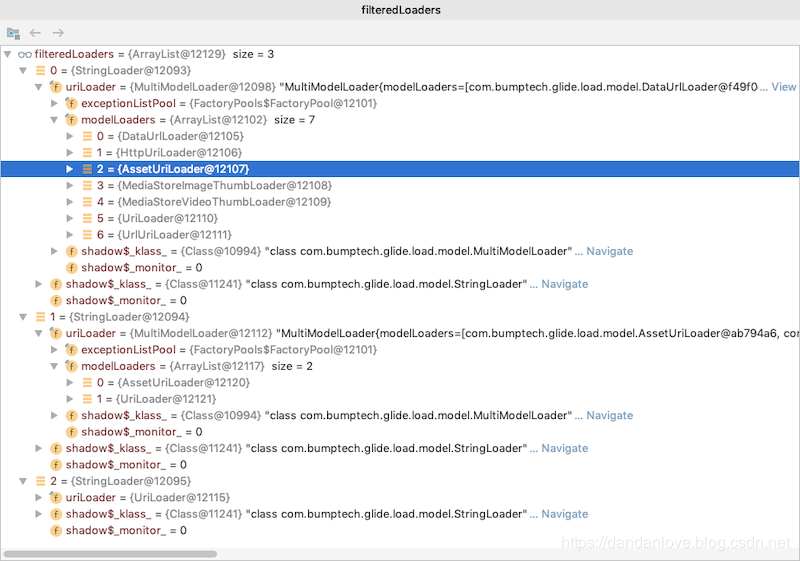Viewport: 800px width, 561px height.
Task: Click list icon of 0 = {StringLoader@12093}
Action: click(40, 70)
